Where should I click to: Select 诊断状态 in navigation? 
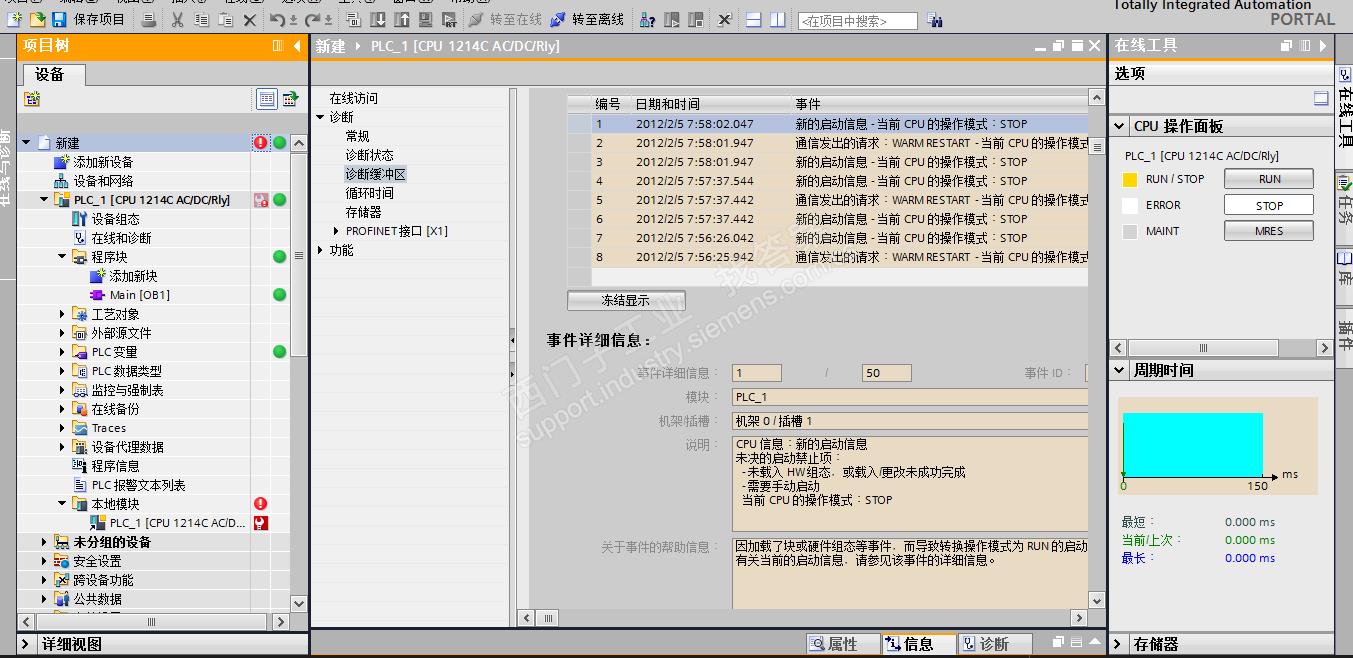pyautogui.click(x=370, y=155)
